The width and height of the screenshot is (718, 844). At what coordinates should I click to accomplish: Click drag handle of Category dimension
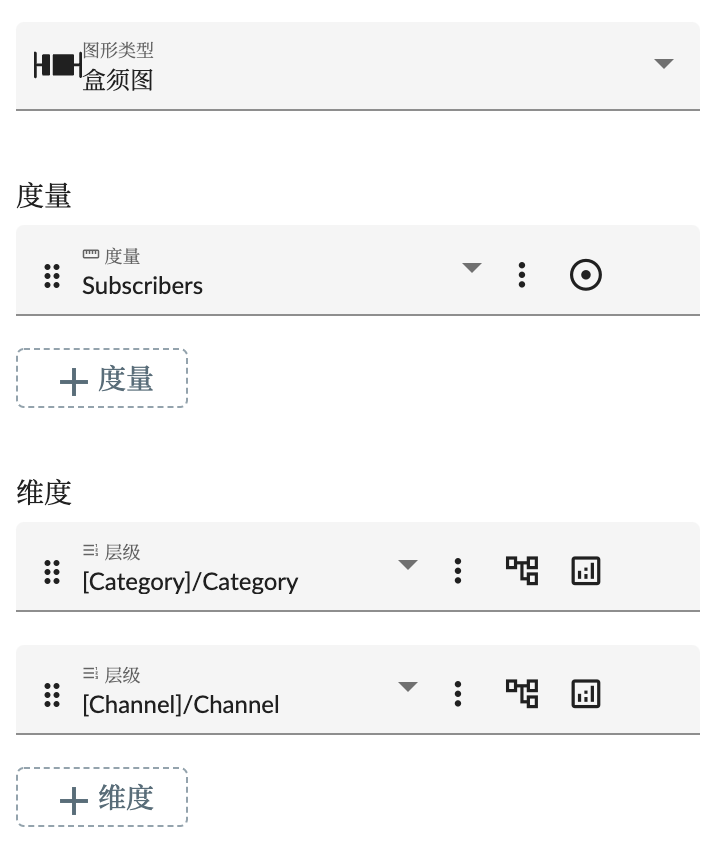coord(52,572)
